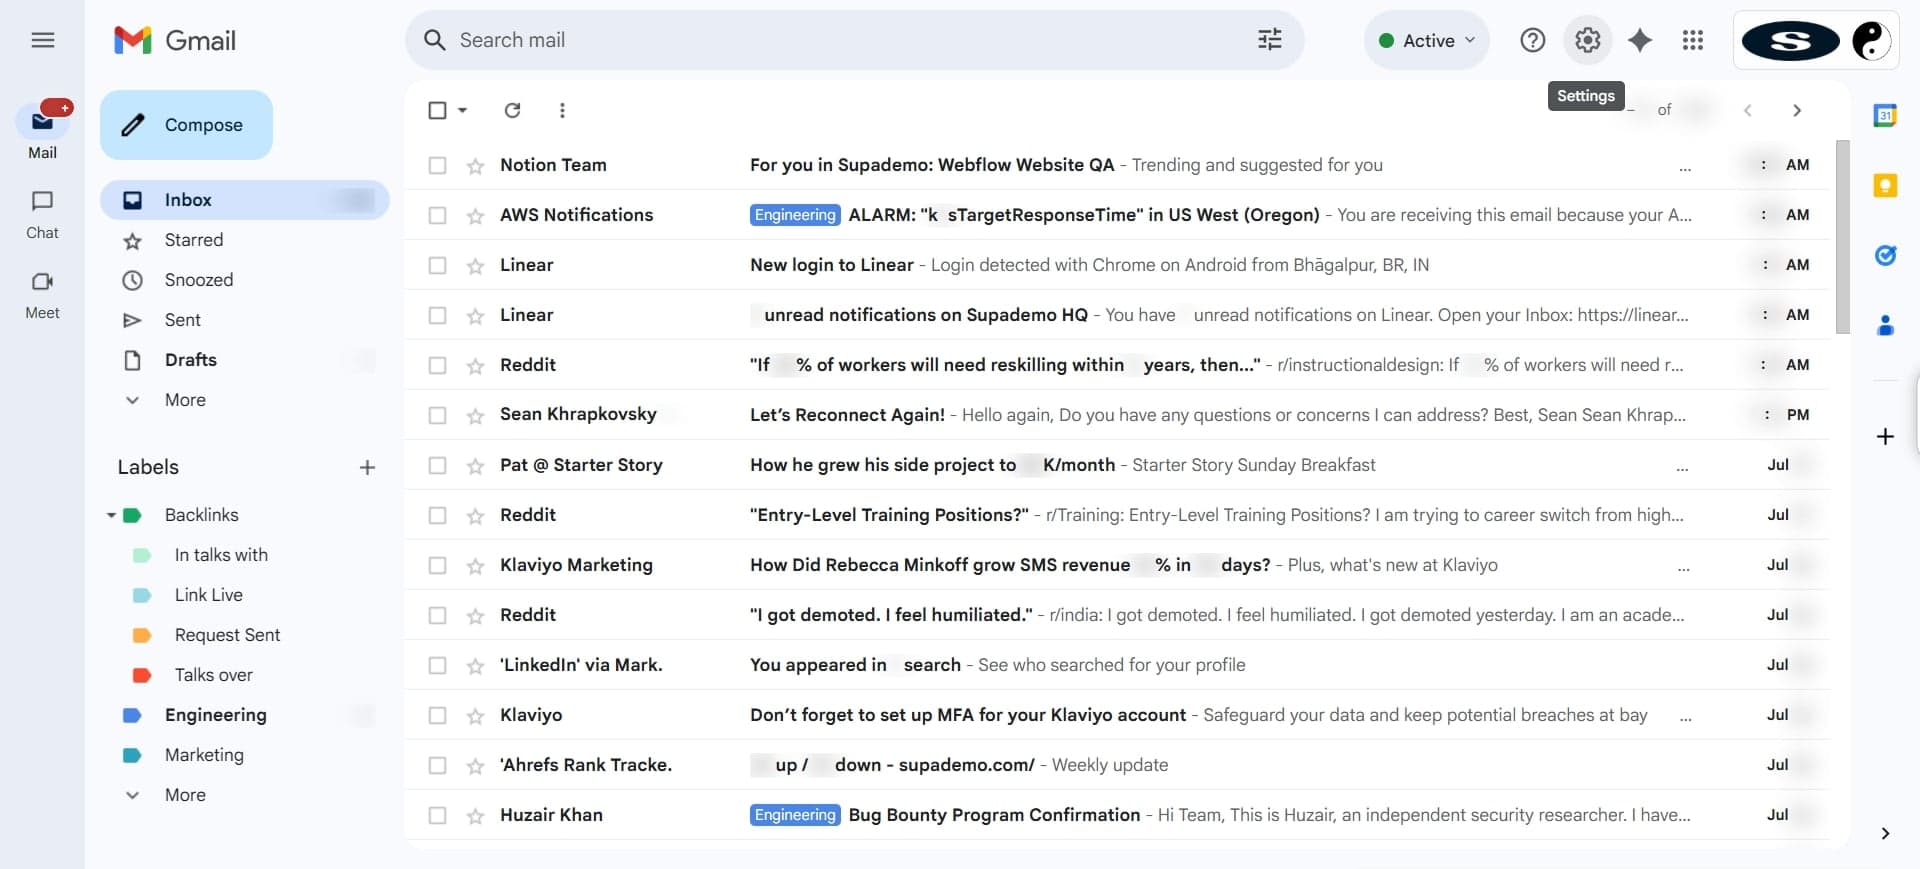Select the AWS Notifications email checkbox
The height and width of the screenshot is (869, 1920).
tap(437, 215)
